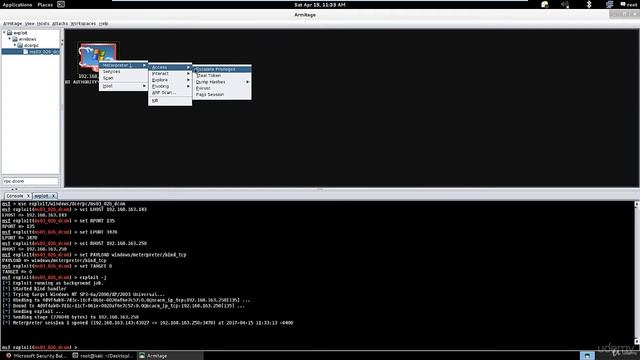Expand the Explore submenu arrow
The image size is (640, 360).
point(189,80)
